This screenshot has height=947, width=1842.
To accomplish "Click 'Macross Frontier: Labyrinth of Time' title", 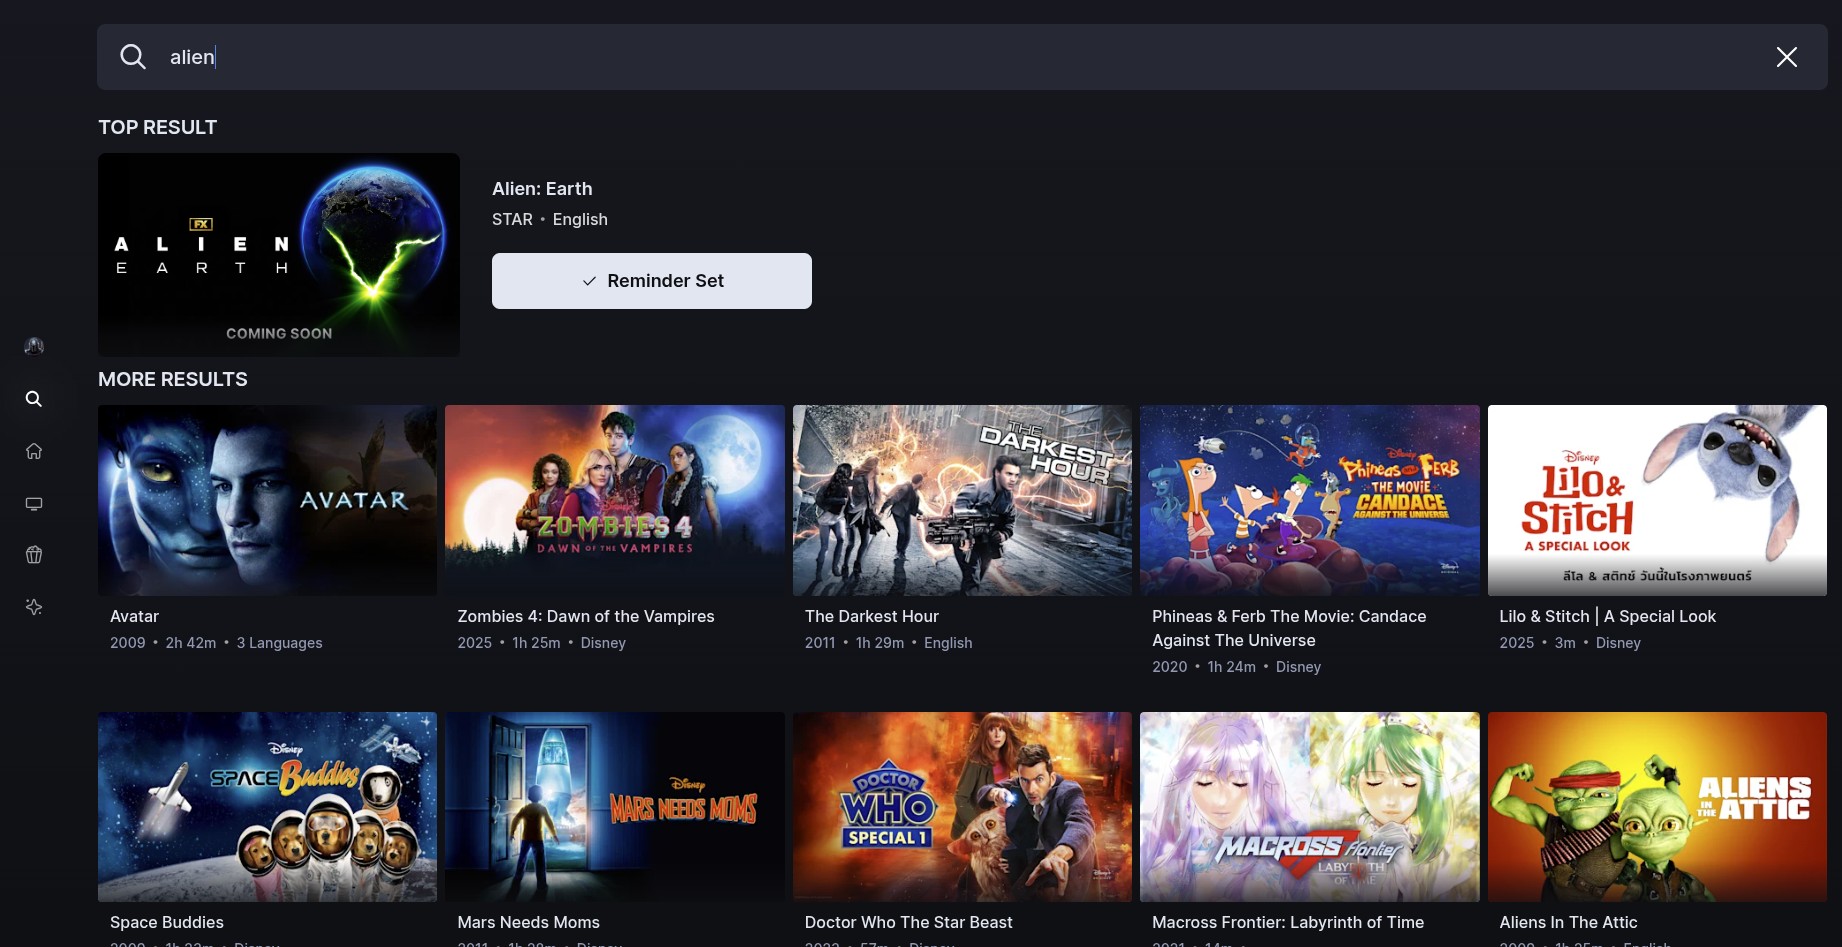I will click(x=1288, y=923).
